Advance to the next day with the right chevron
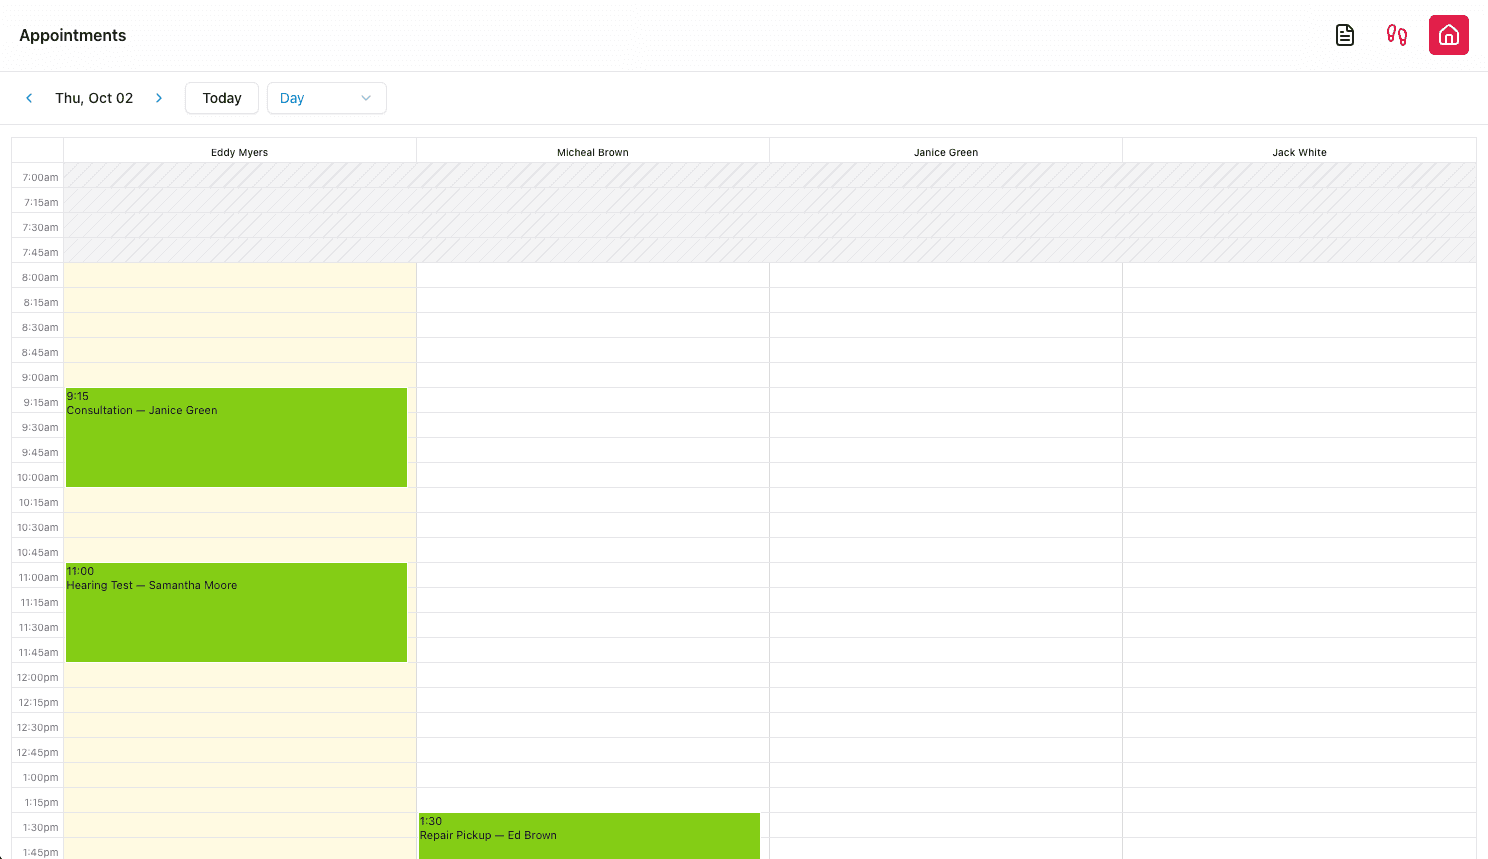The width and height of the screenshot is (1488, 859). [159, 98]
